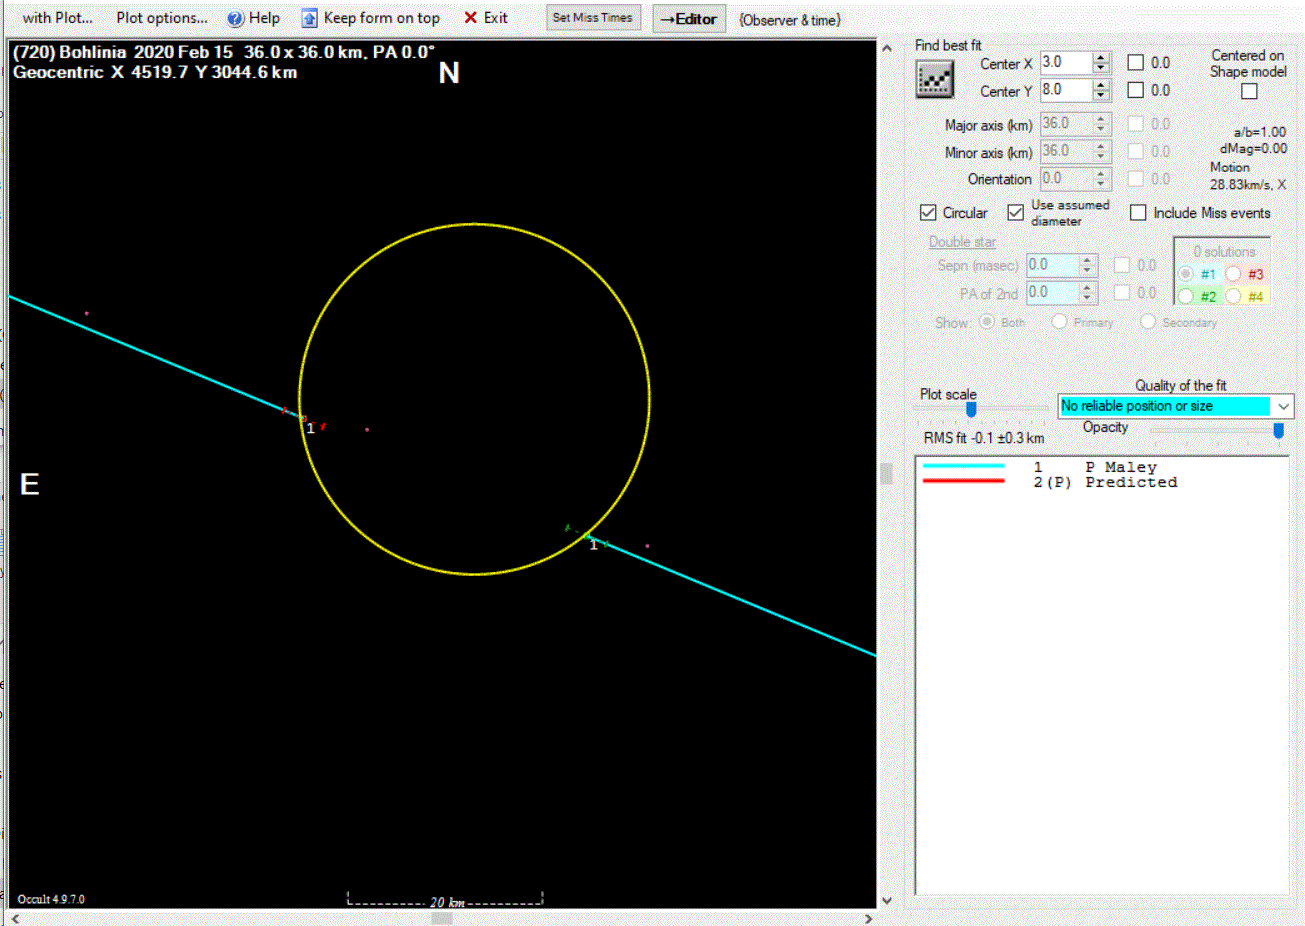Viewport: 1305px width, 926px height.
Task: Select solution #3 radio button
Action: click(1233, 274)
